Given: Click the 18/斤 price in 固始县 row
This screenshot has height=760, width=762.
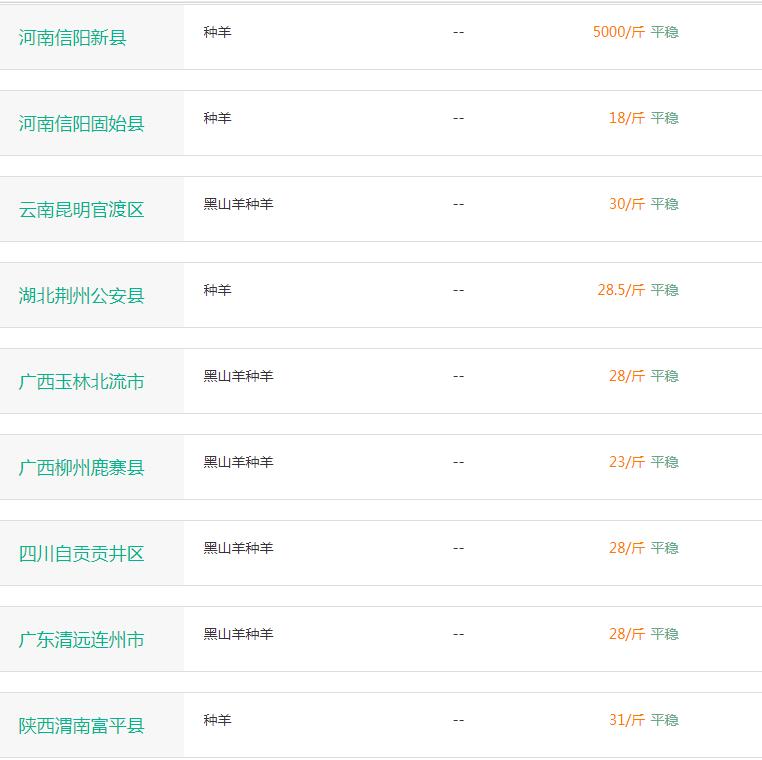Looking at the screenshot, I should pos(627,118).
